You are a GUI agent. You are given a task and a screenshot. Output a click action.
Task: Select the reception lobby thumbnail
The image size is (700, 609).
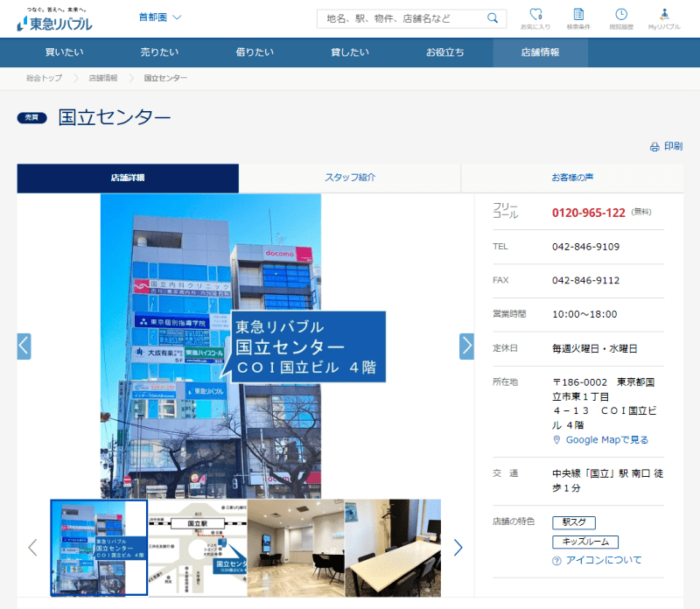tap(296, 548)
